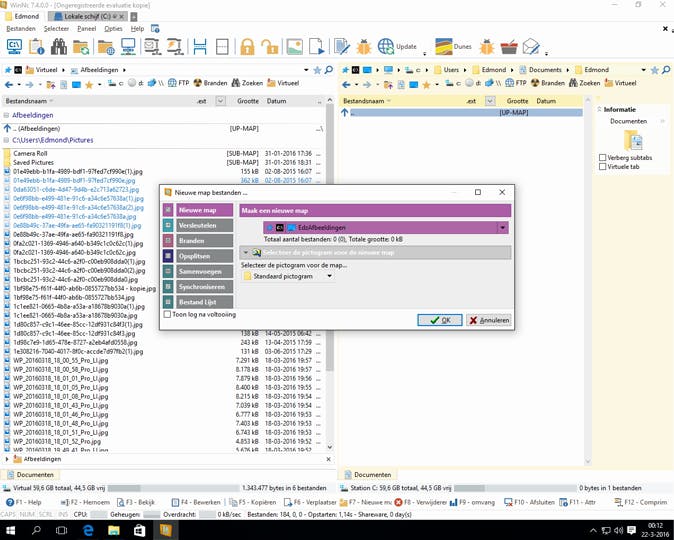Open the left panel .ext column dropdown
674x540 pixels.
(221, 101)
